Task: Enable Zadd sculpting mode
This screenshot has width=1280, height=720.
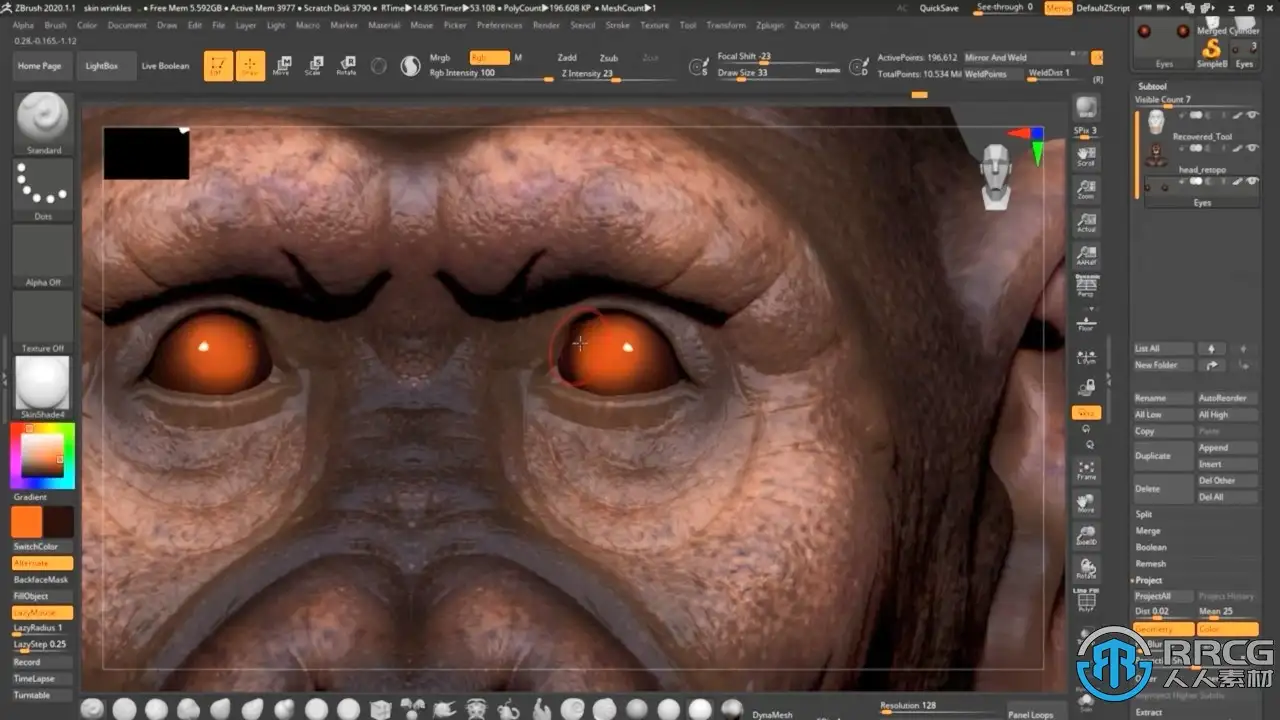Action: 567,58
